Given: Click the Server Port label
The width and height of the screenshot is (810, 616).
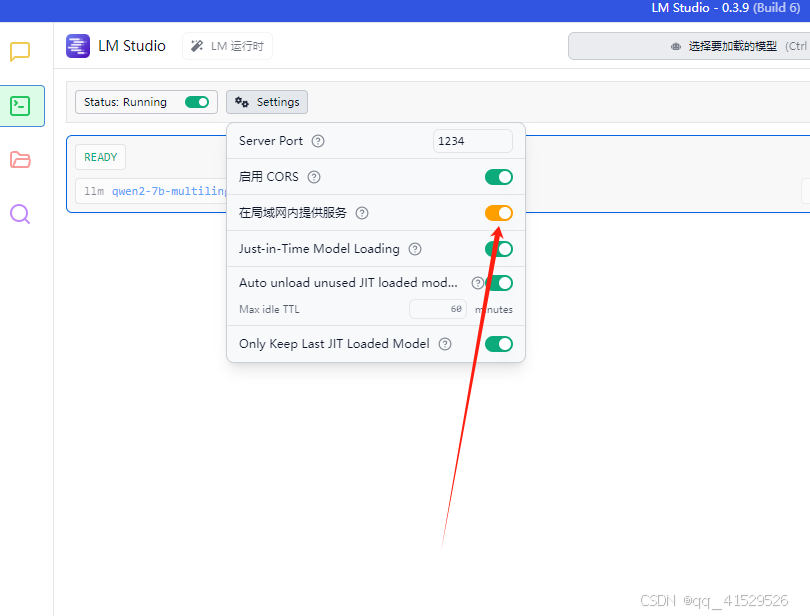Looking at the screenshot, I should [271, 141].
